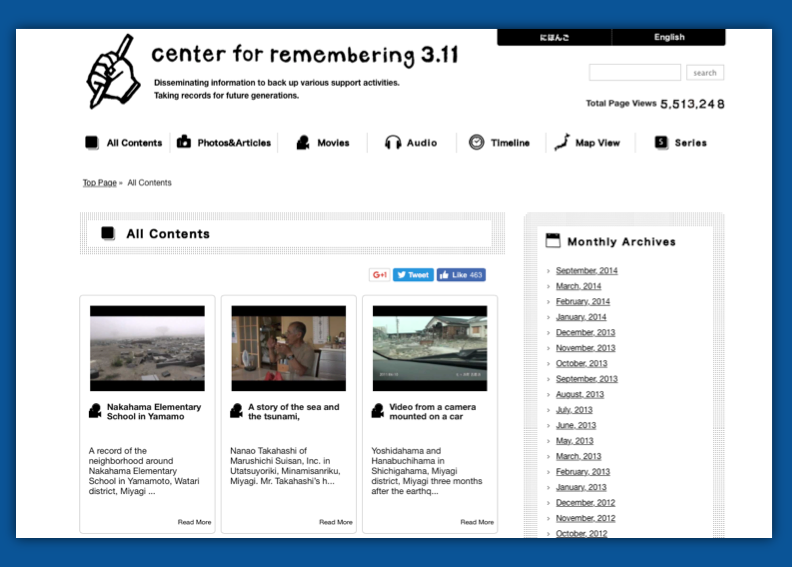Switch language to English tab
Image resolution: width=792 pixels, height=567 pixels.
(x=669, y=37)
